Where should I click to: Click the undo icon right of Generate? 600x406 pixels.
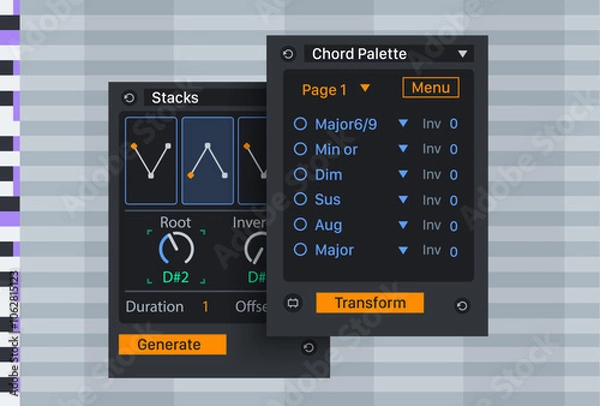[x=309, y=347]
